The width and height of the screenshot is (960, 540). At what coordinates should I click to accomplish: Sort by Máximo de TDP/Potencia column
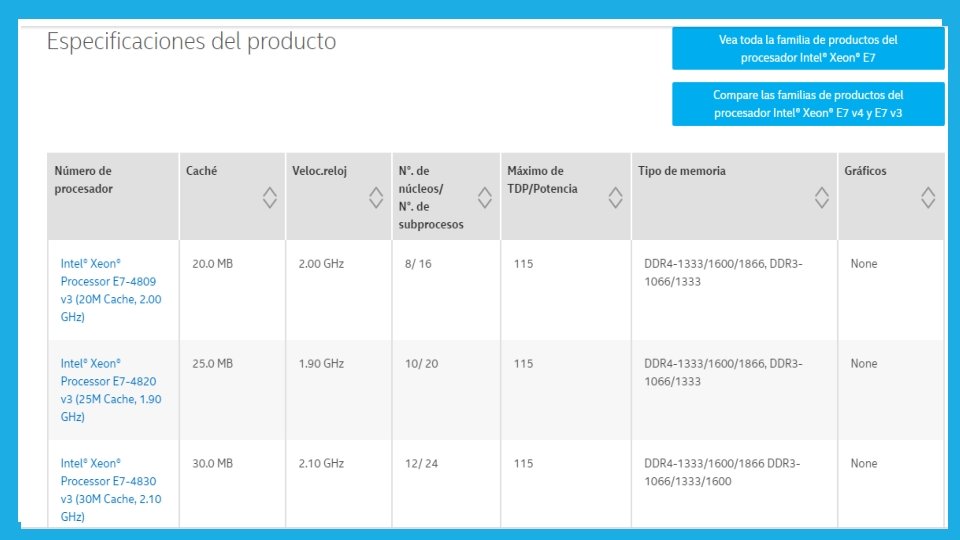(615, 198)
